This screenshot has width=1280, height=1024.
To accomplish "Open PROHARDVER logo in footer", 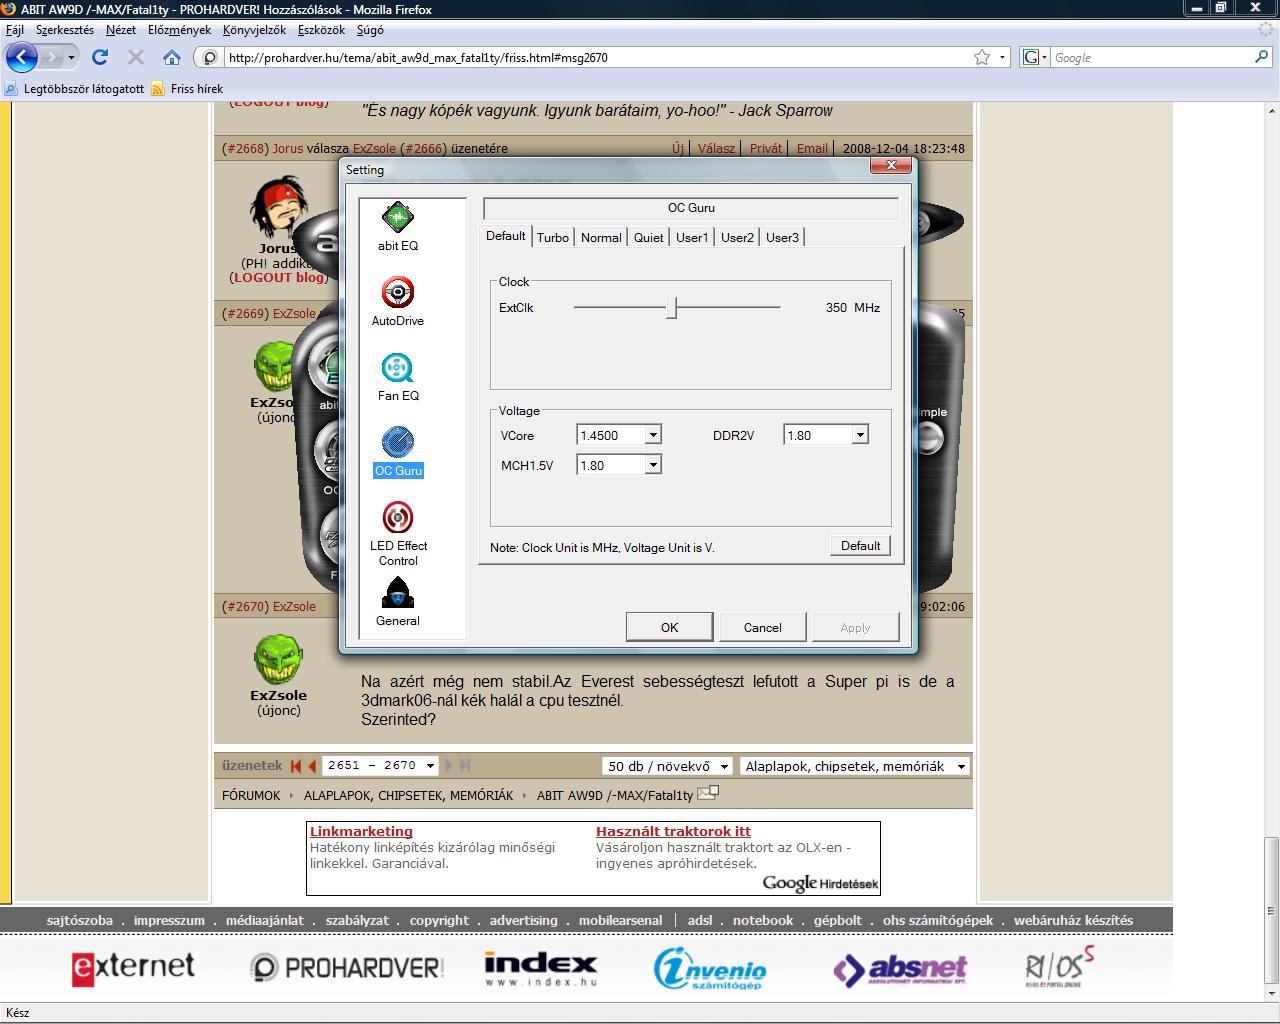I will (347, 967).
